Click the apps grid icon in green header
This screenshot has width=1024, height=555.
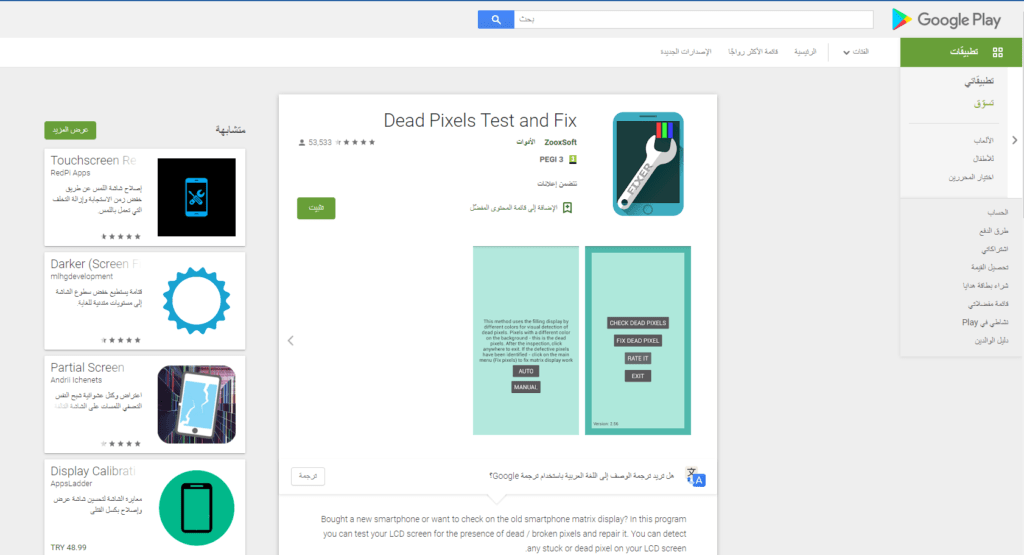coord(997,52)
